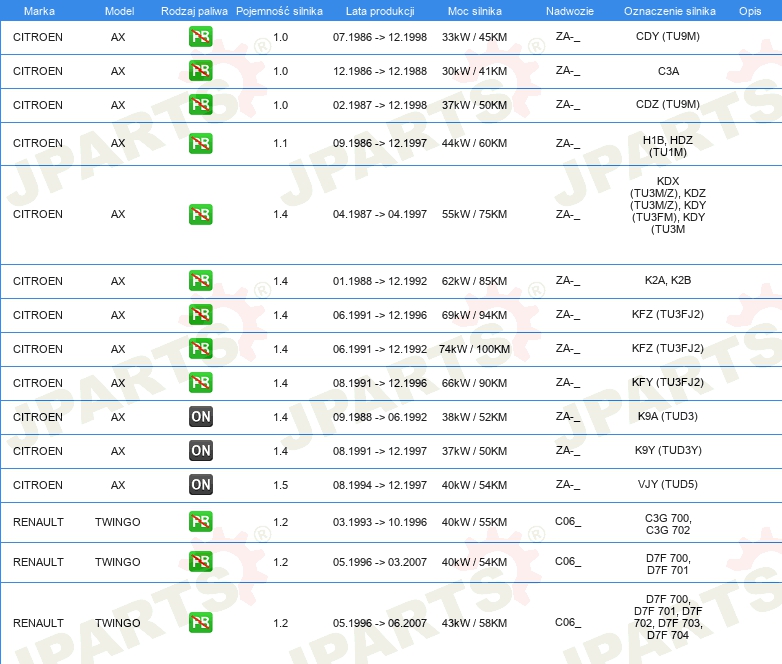Viewport: 782px width, 664px height.
Task: Click power value 62kW / 85KM
Action: 474,281
